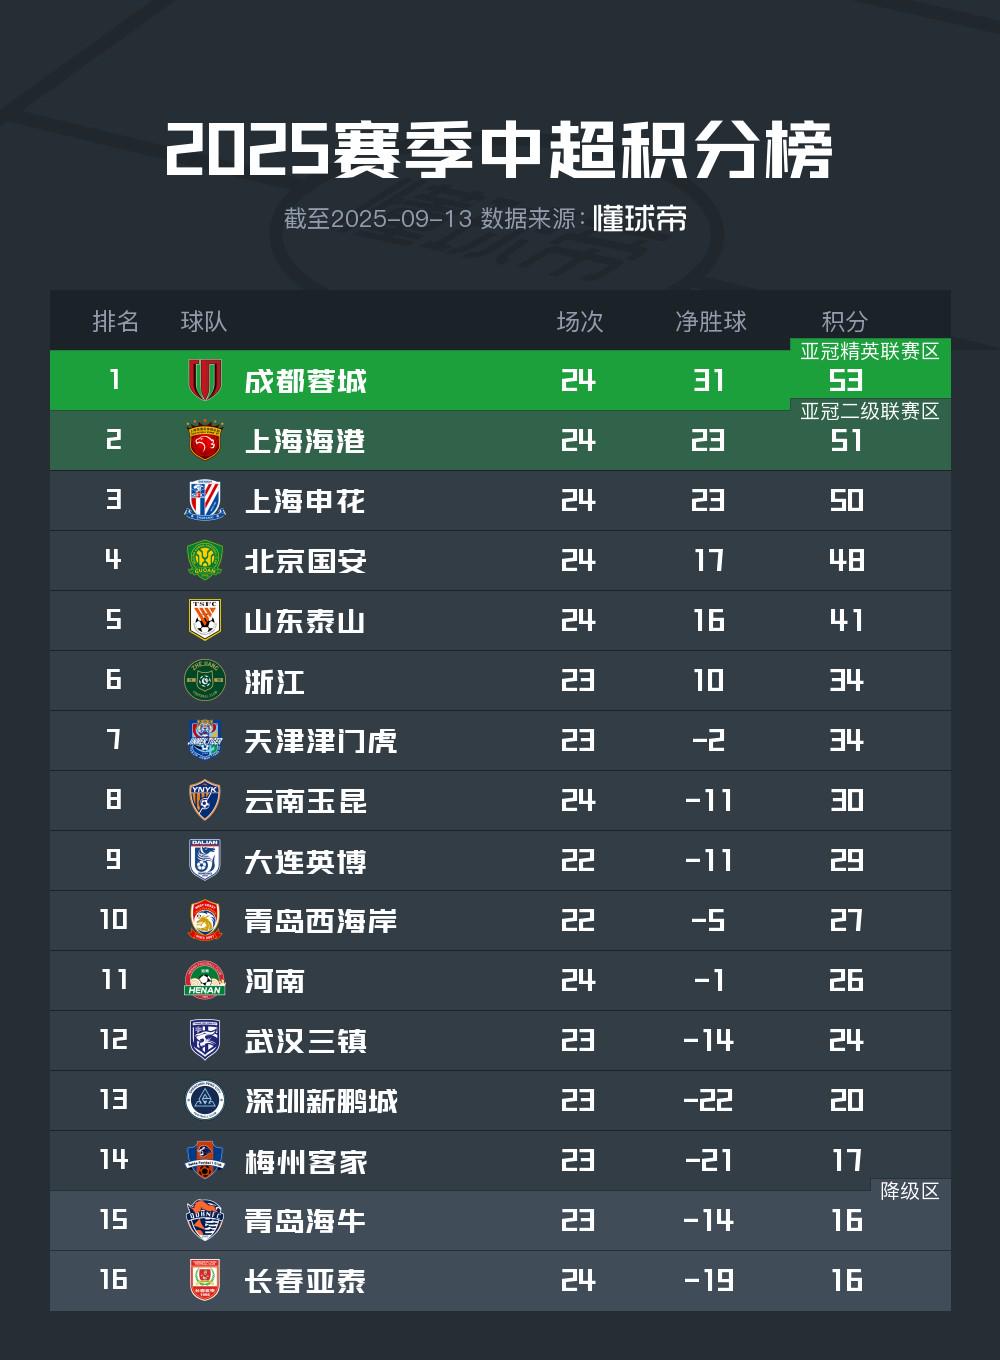
Task: Click the Beijing Guoan (北京国安) green logo
Action: pos(205,560)
